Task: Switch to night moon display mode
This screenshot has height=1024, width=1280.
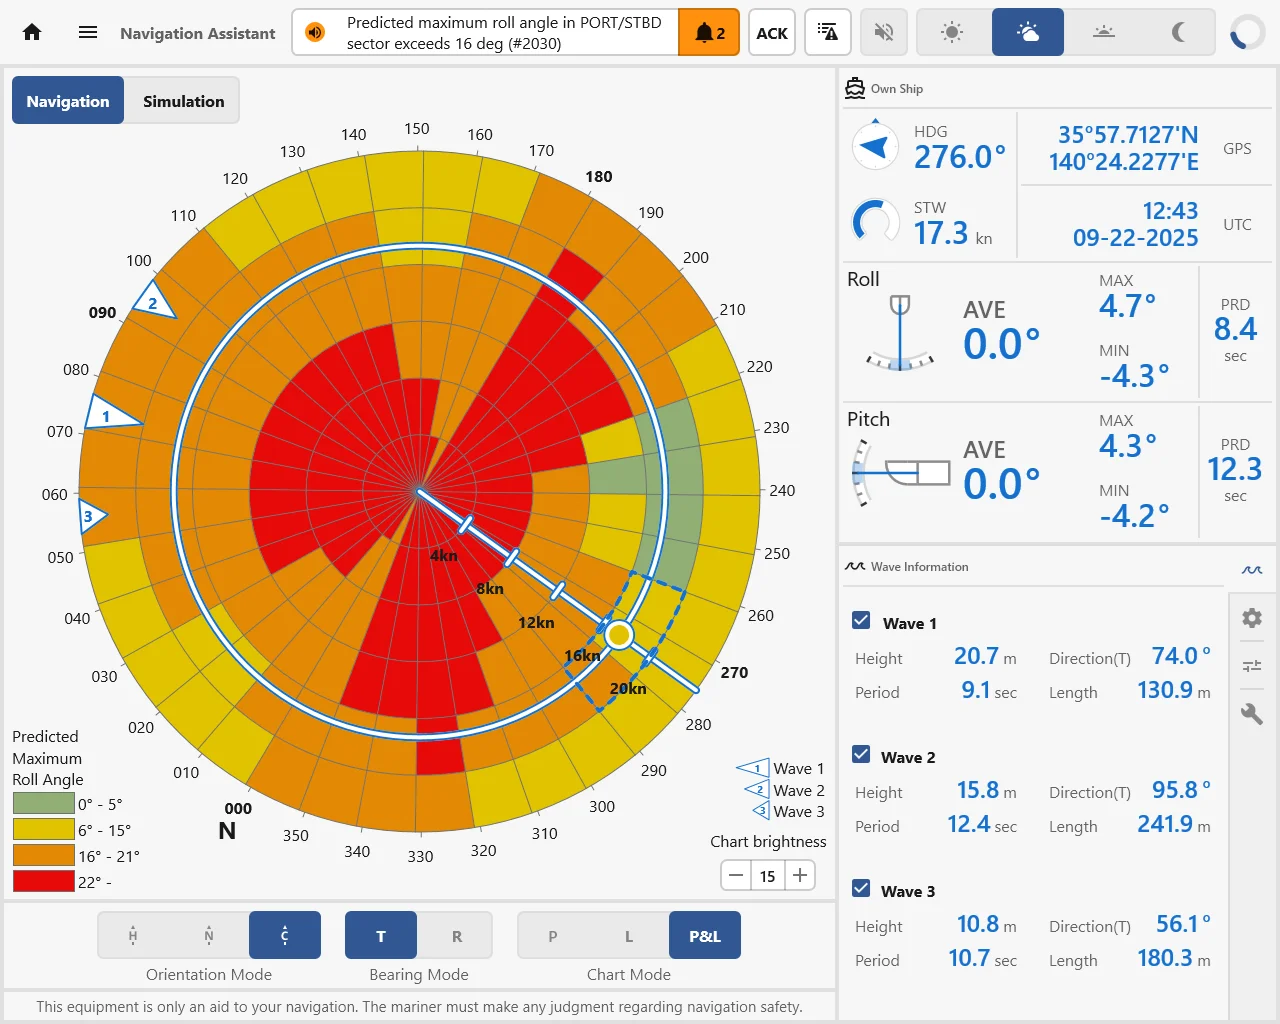Action: coord(1178,33)
